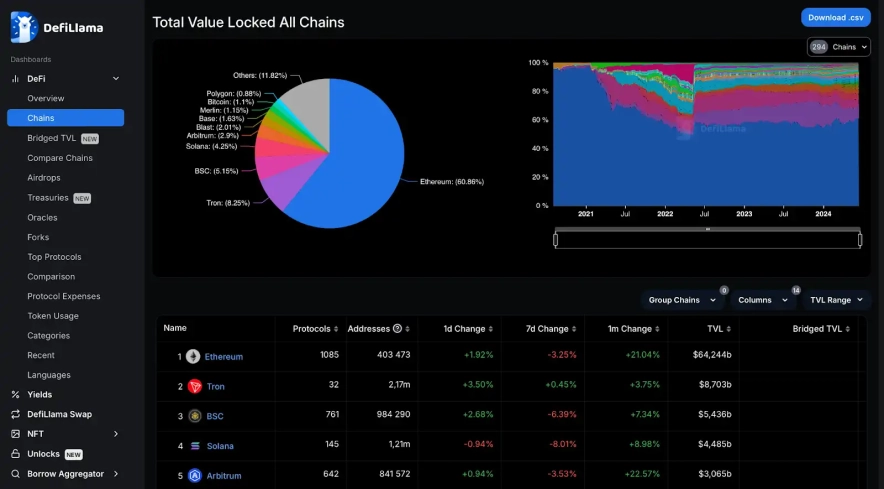
Task: Open the Columns dropdown
Action: tap(762, 300)
